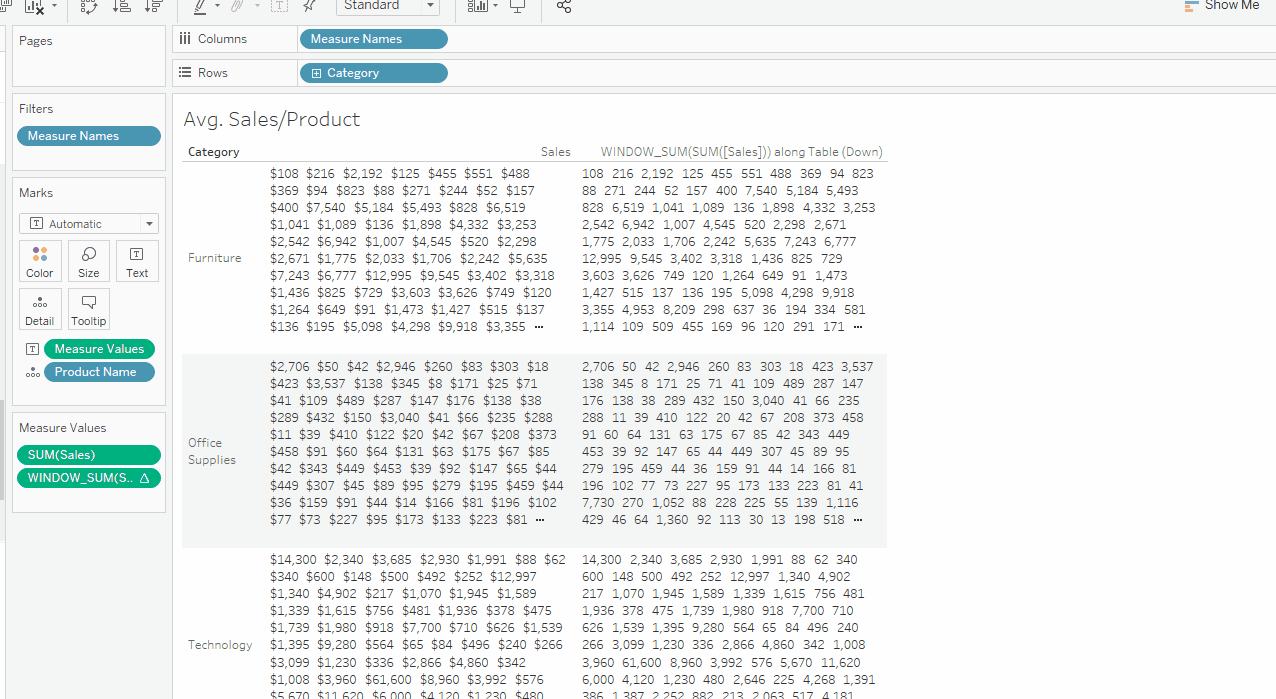Select the WINDOW_SUM measure pill
This screenshot has width=1276, height=699.
(x=89, y=478)
